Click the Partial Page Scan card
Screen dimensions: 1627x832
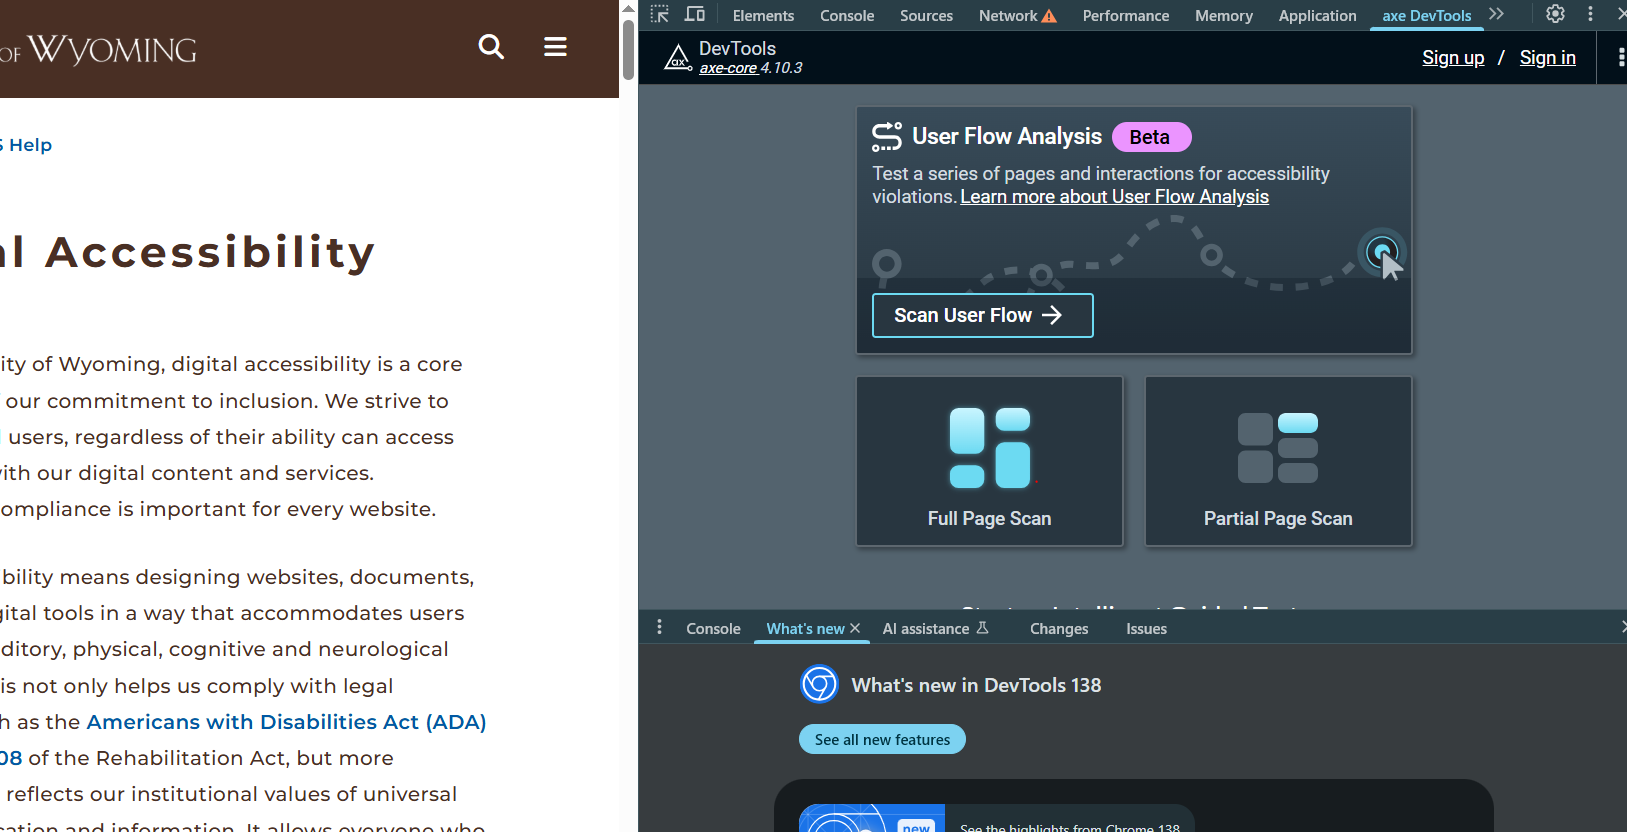[1278, 461]
